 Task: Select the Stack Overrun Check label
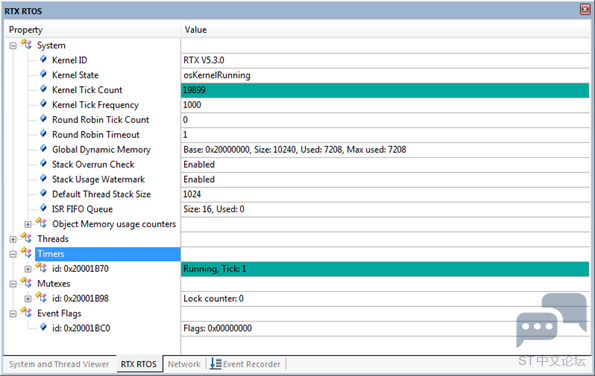click(x=93, y=164)
